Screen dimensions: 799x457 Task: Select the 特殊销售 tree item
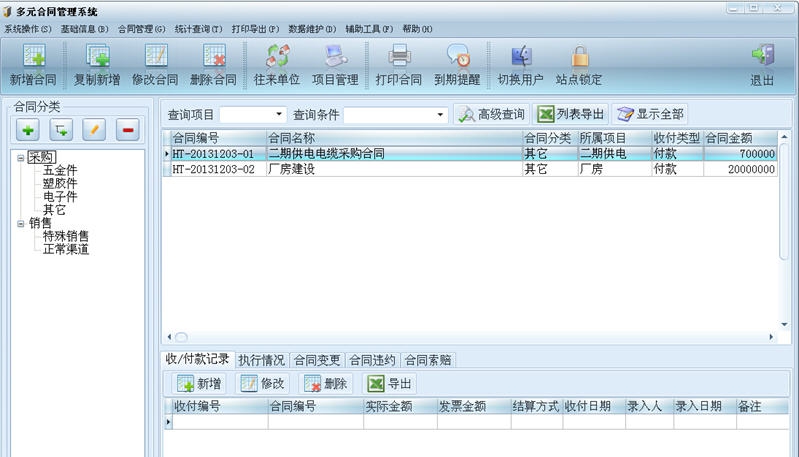[x=66, y=236]
